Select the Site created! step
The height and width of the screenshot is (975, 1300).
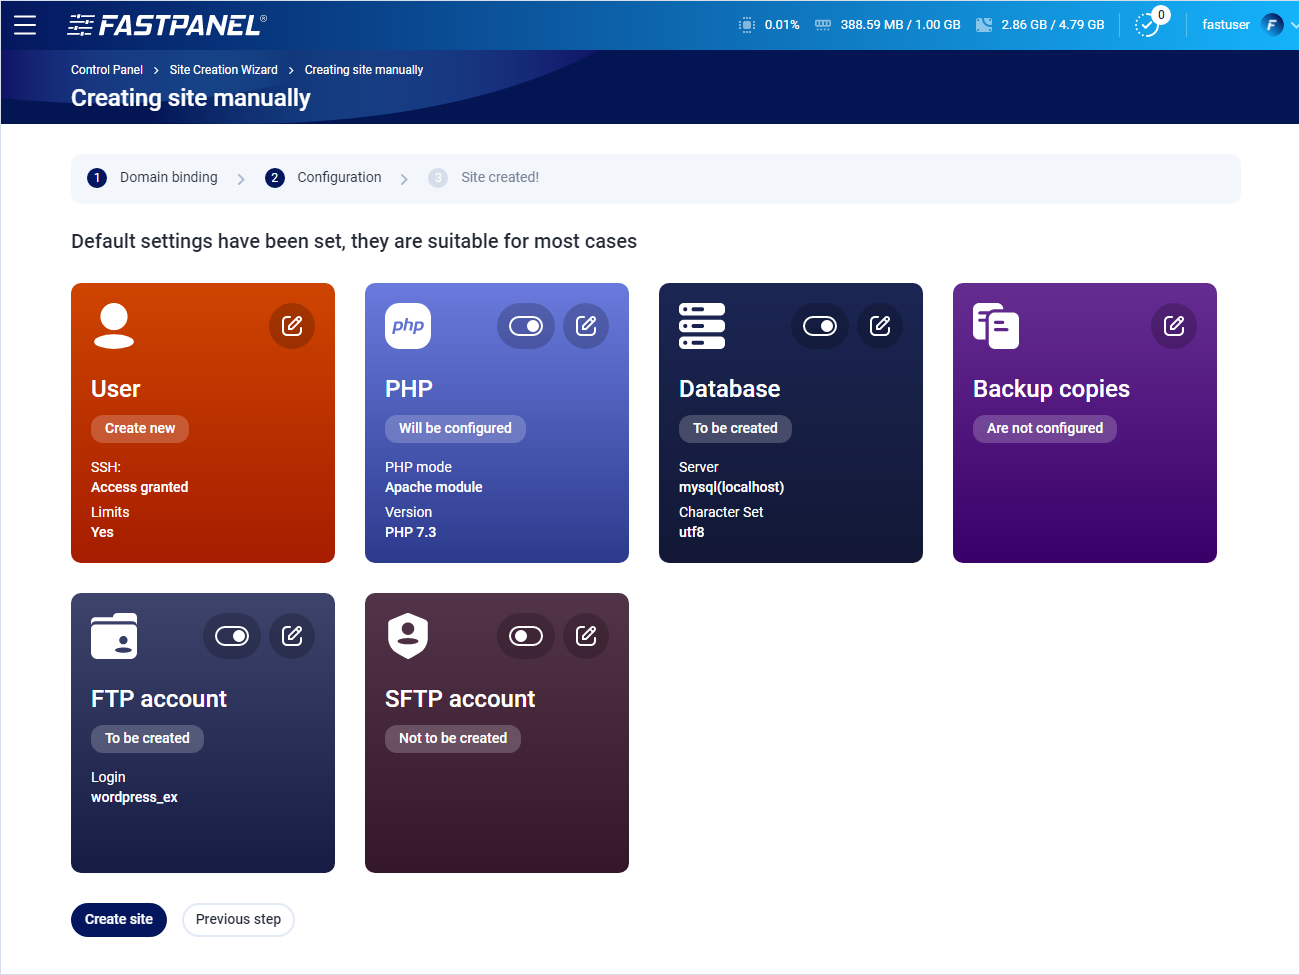click(x=484, y=178)
